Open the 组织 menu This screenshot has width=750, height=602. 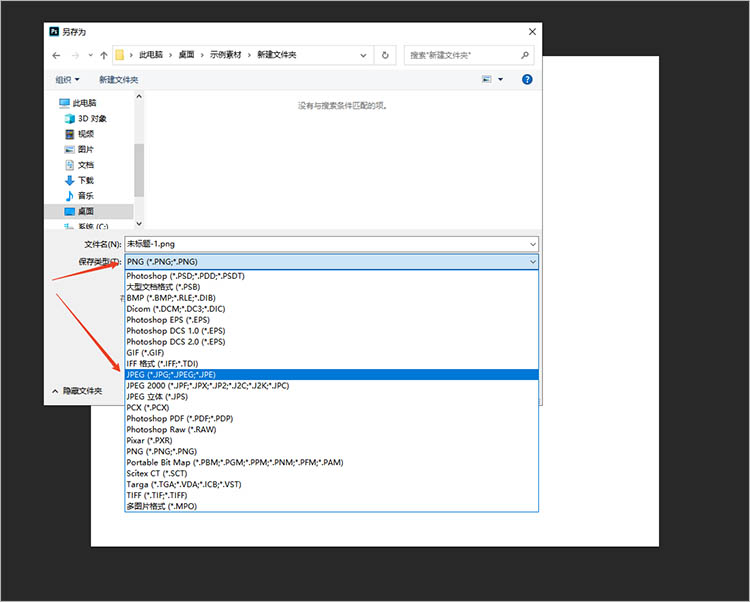tap(67, 80)
